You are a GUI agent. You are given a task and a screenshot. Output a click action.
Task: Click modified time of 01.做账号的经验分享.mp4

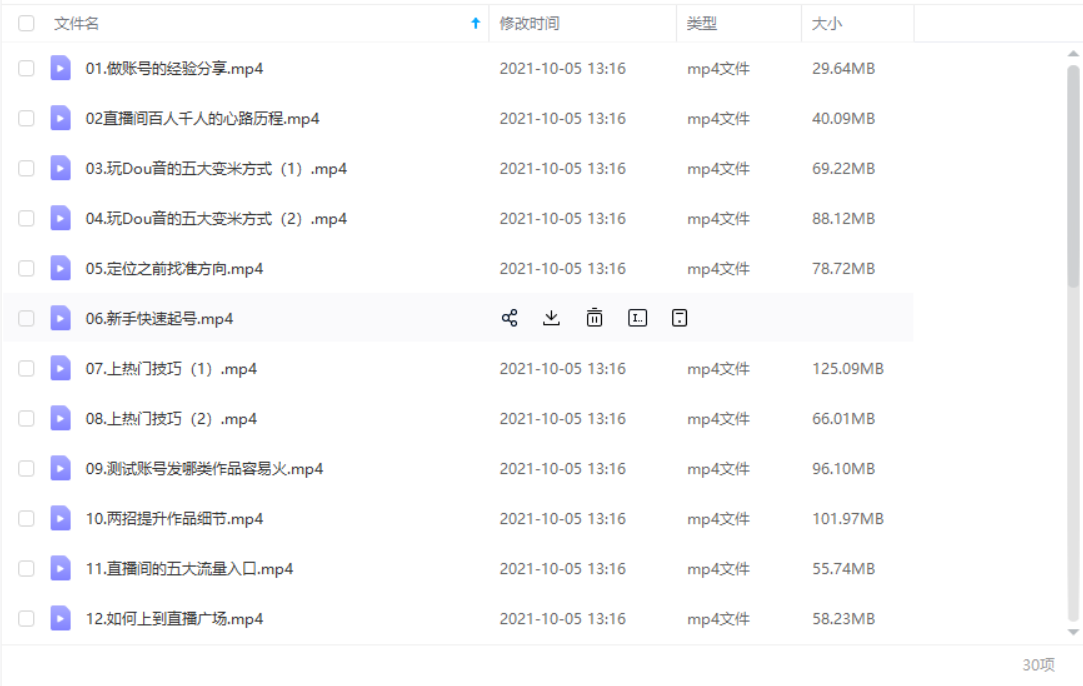pos(562,68)
